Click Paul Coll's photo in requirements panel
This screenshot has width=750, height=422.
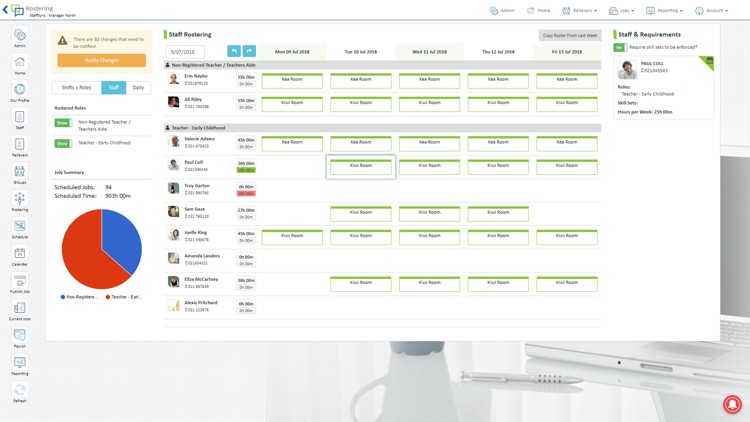[627, 69]
